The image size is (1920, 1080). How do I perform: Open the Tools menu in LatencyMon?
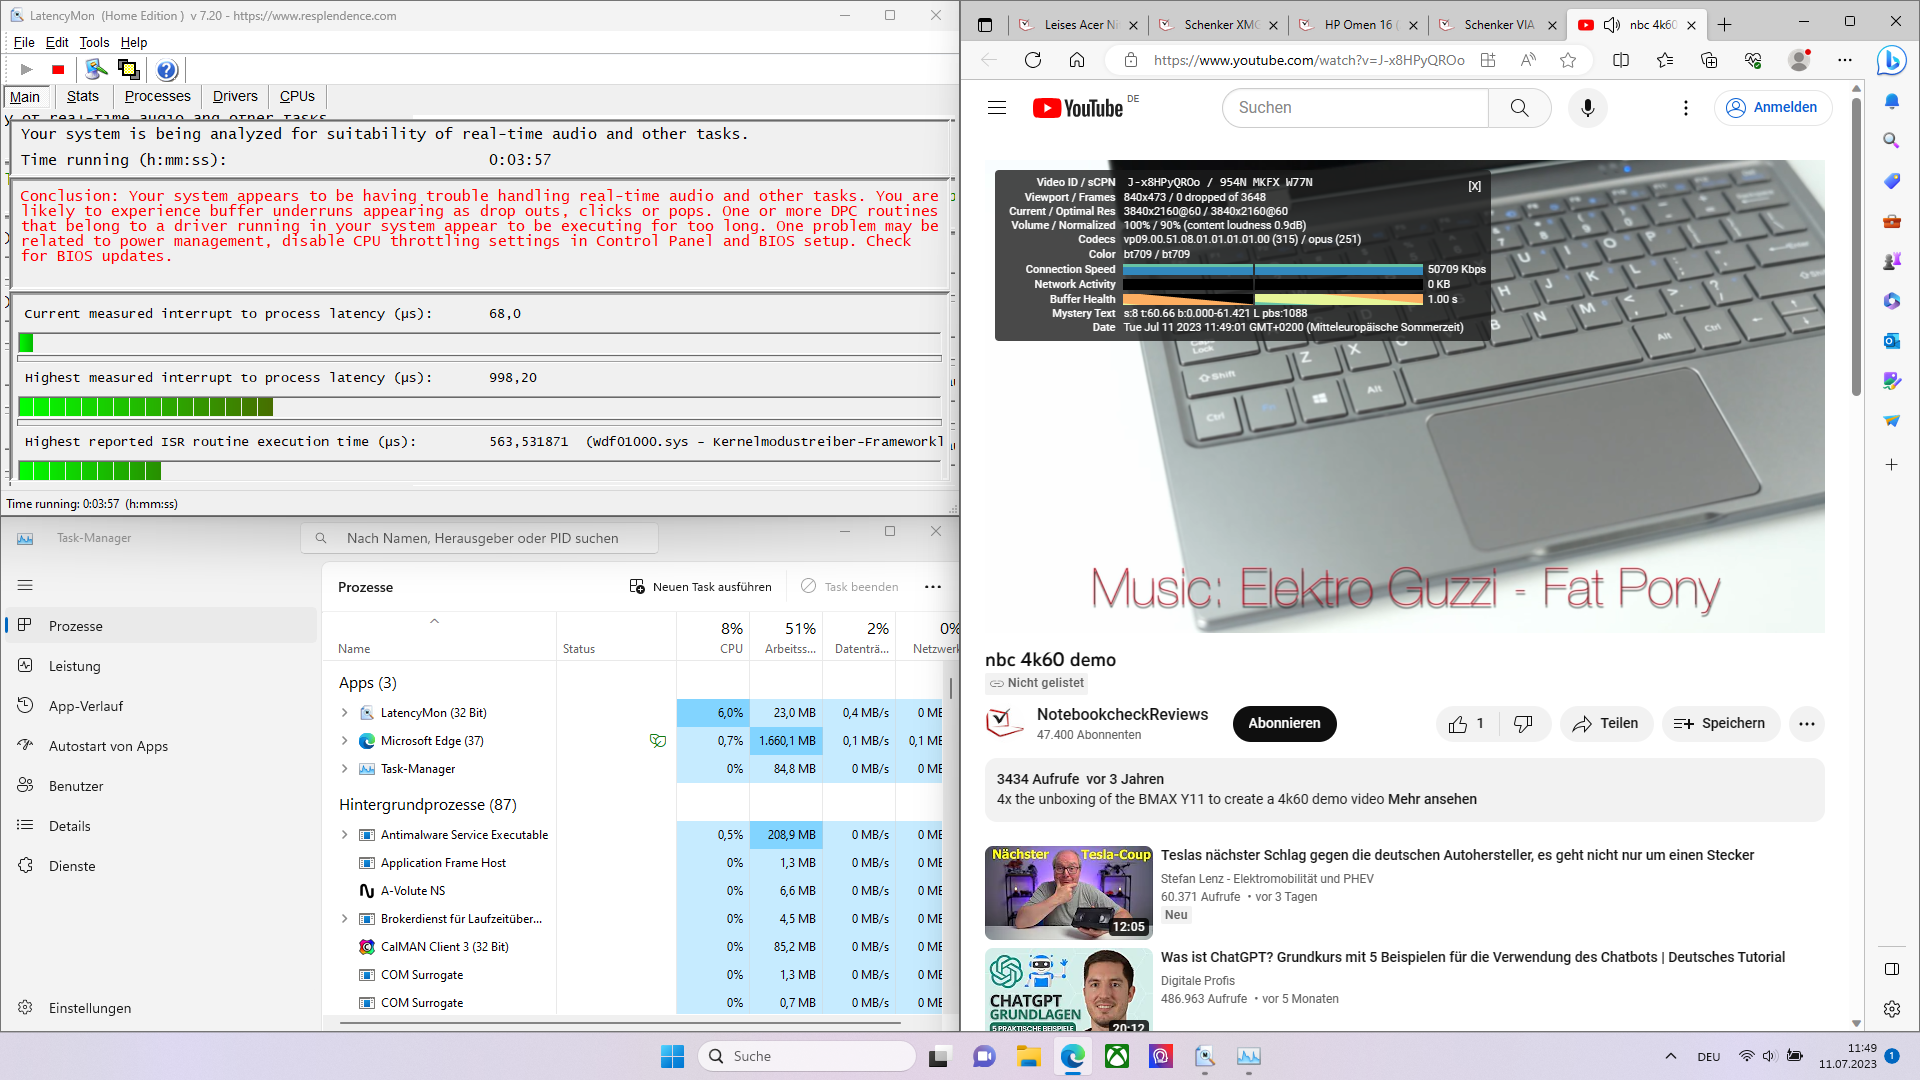(x=94, y=42)
